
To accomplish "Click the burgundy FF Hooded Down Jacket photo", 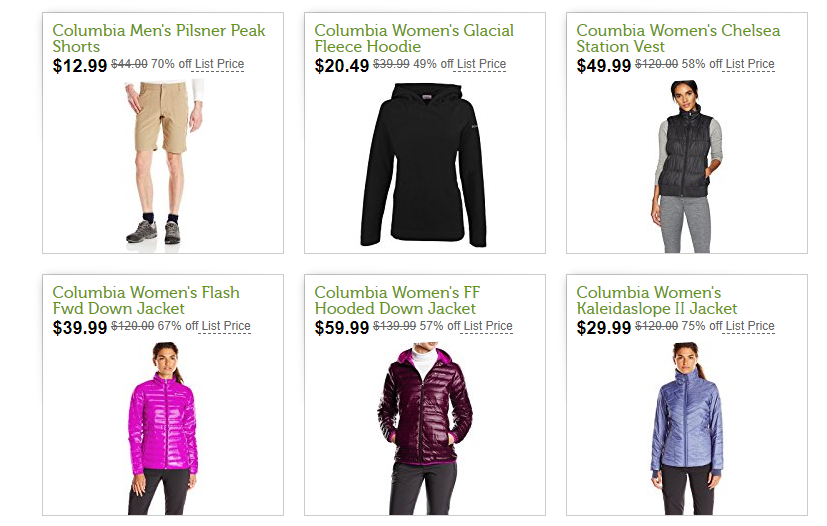I will [x=424, y=427].
